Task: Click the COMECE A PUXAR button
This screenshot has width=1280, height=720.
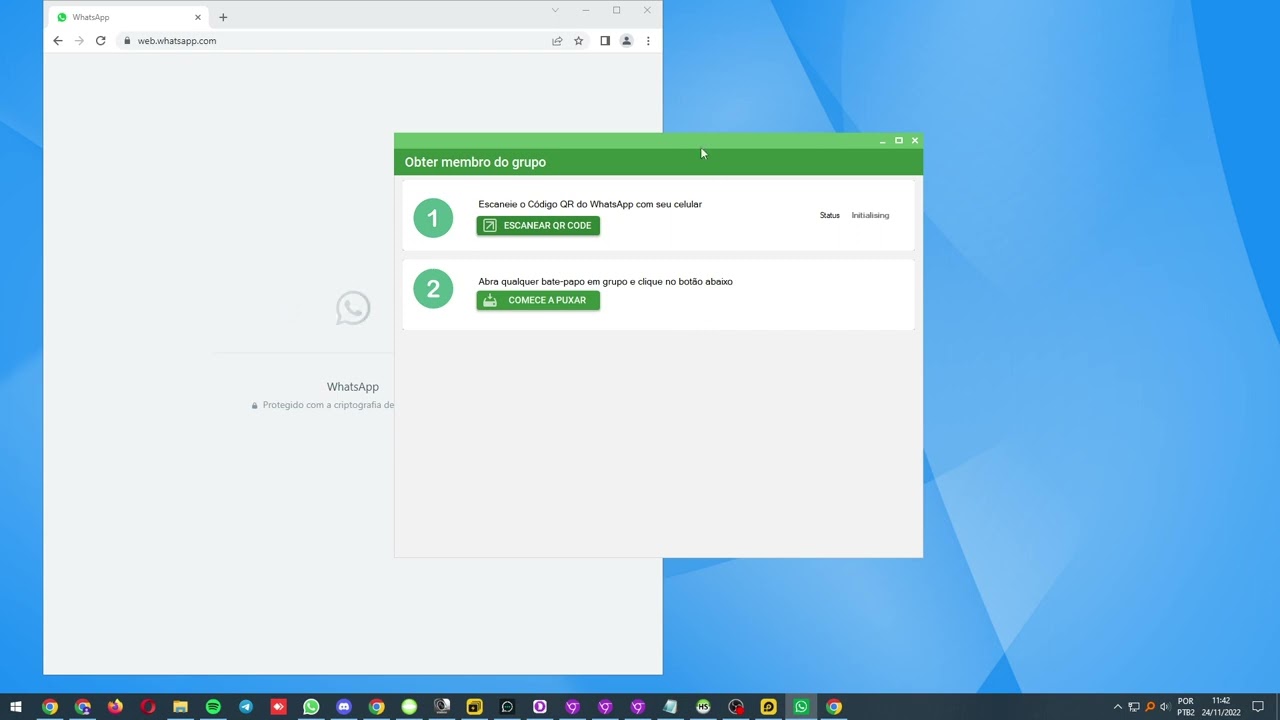Action: [538, 300]
